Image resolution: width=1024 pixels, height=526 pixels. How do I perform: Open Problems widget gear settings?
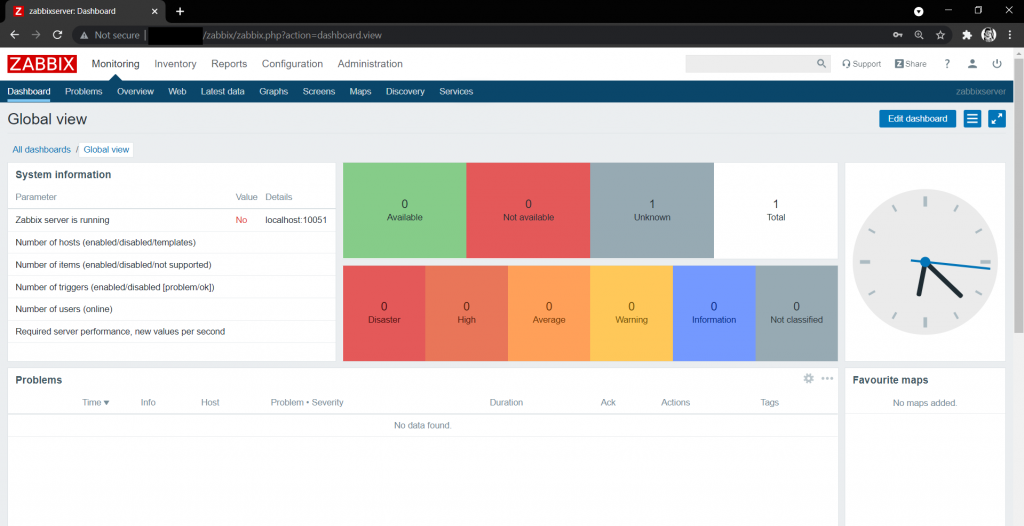tap(808, 378)
